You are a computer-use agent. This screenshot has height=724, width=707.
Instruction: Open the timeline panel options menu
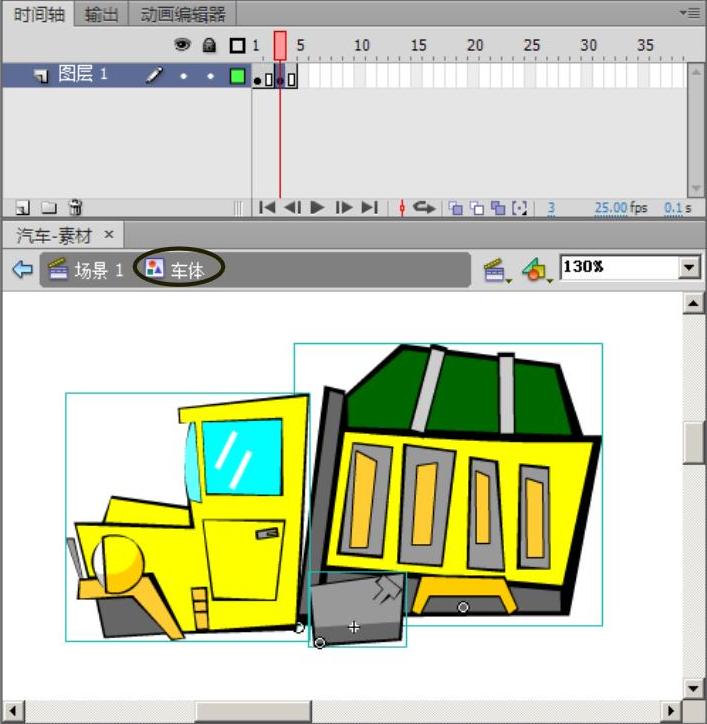[x=690, y=13]
